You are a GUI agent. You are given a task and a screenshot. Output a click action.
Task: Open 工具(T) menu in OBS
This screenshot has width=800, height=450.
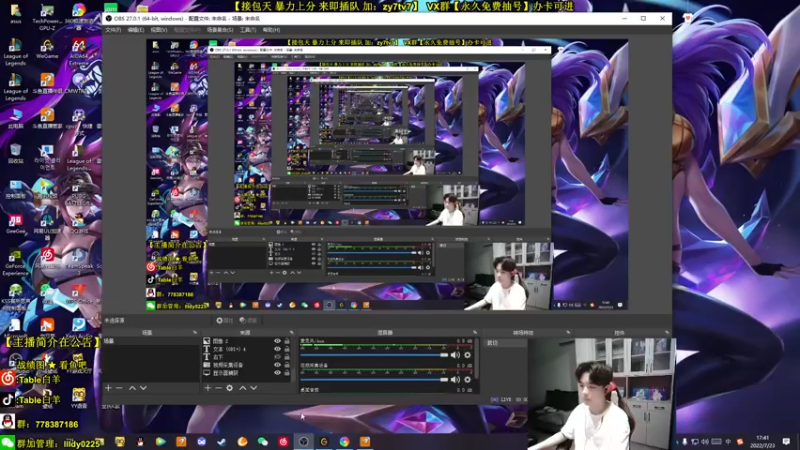[248, 30]
